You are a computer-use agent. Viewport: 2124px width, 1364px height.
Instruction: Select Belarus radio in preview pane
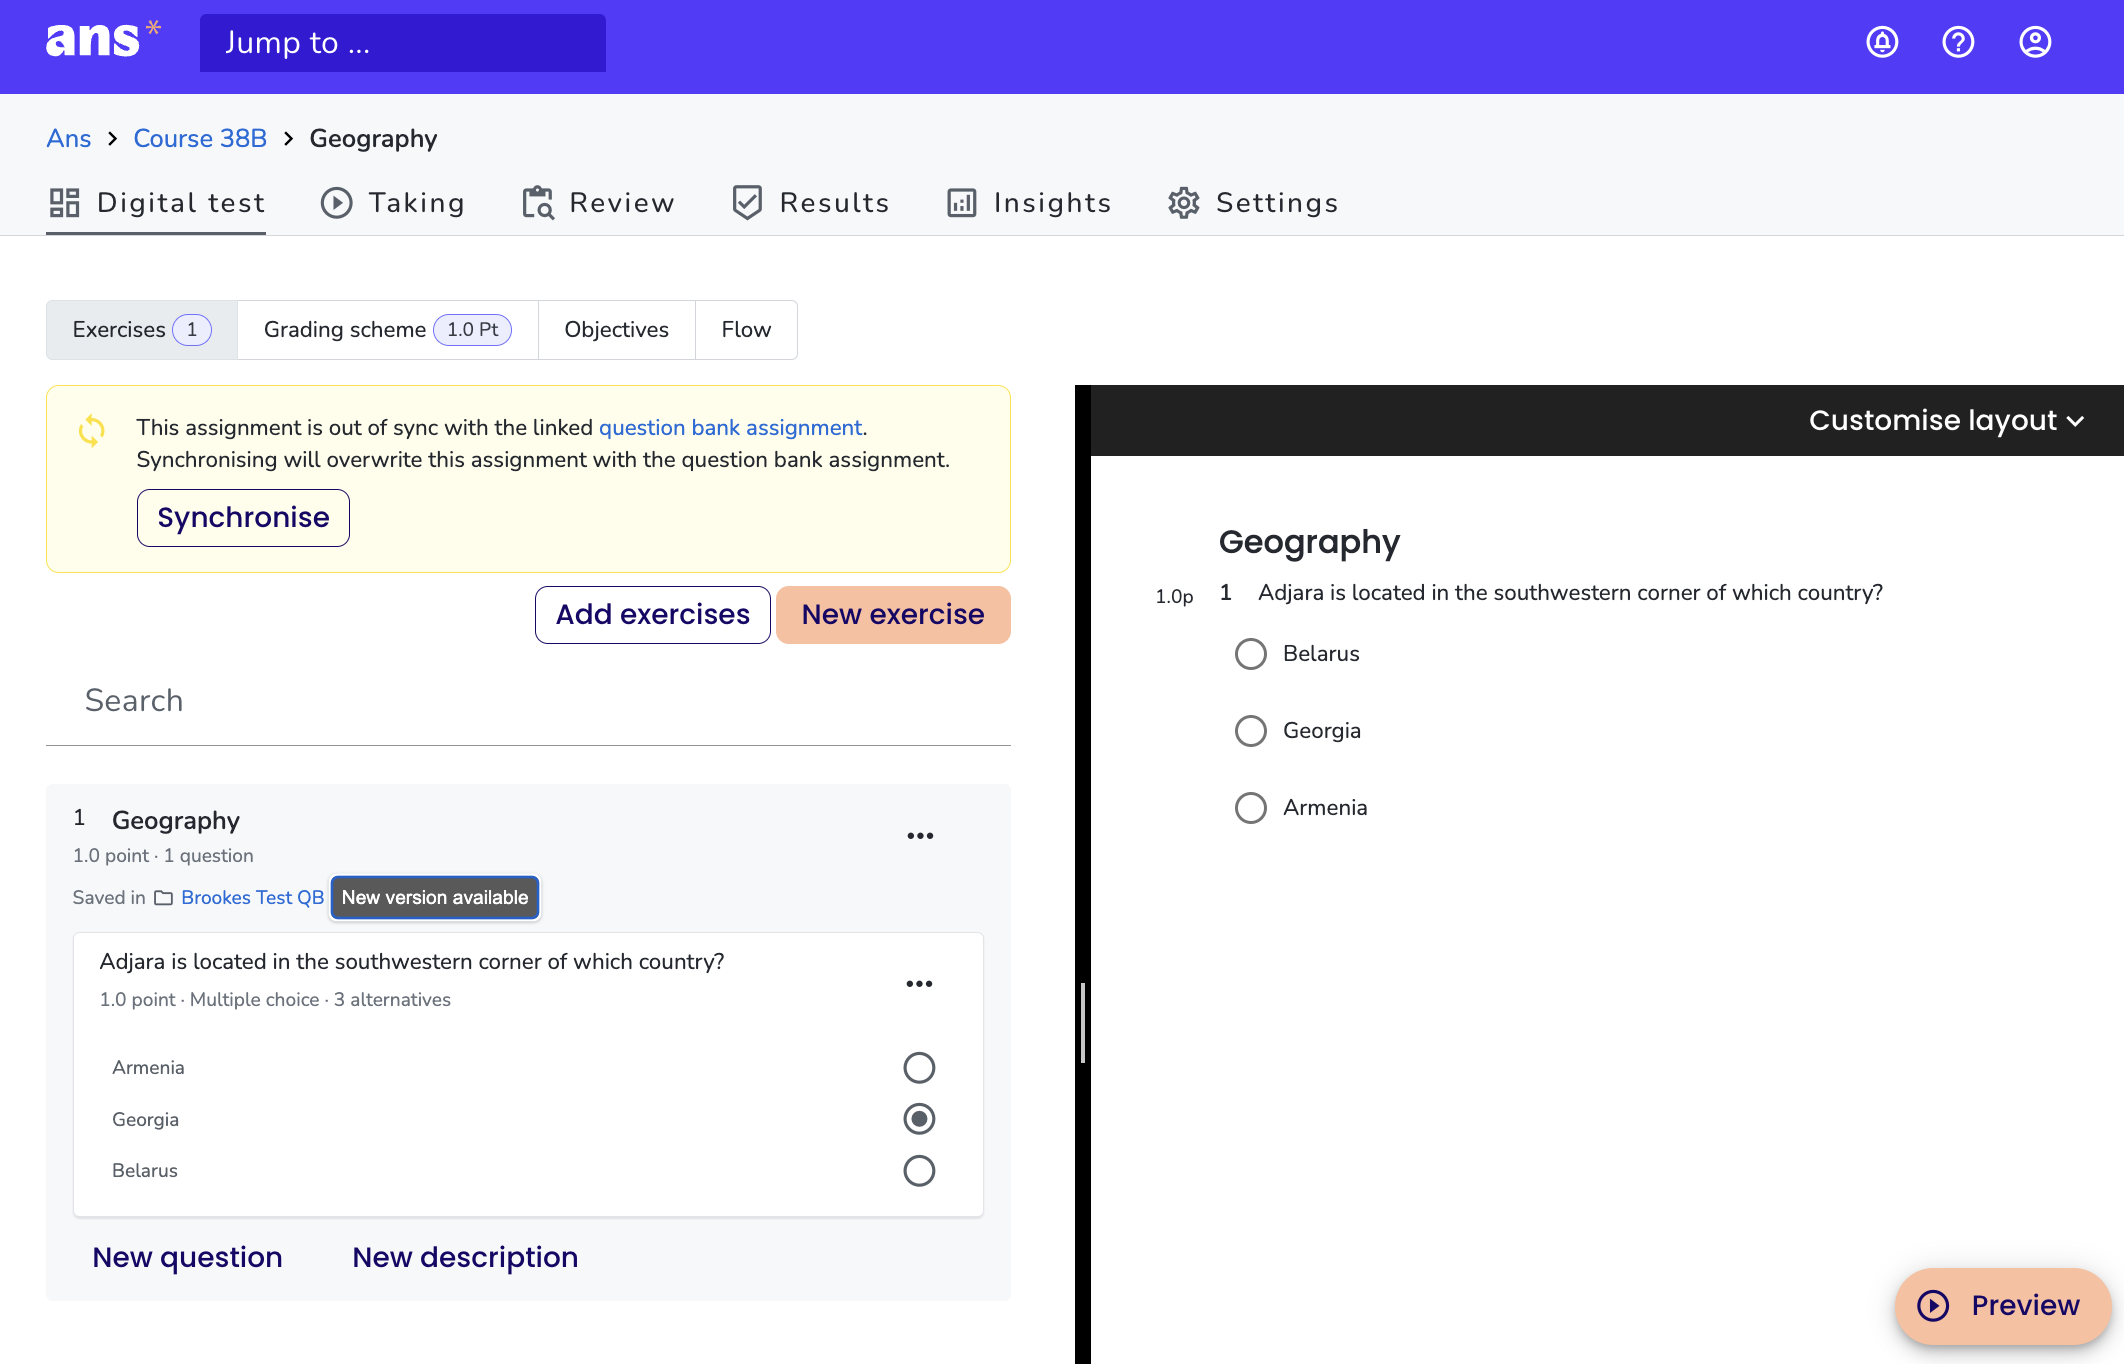1250,654
